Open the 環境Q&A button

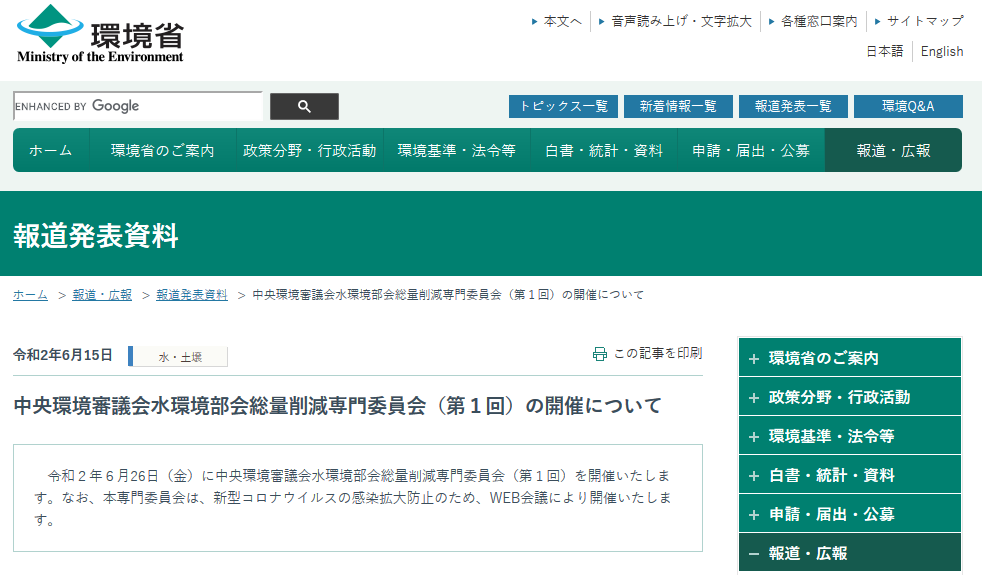click(x=908, y=106)
